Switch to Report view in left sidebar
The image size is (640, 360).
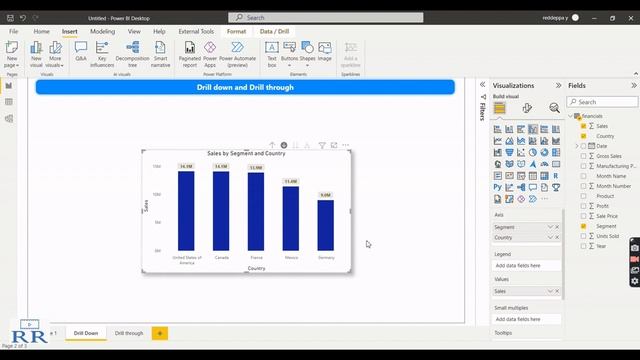coord(9,86)
